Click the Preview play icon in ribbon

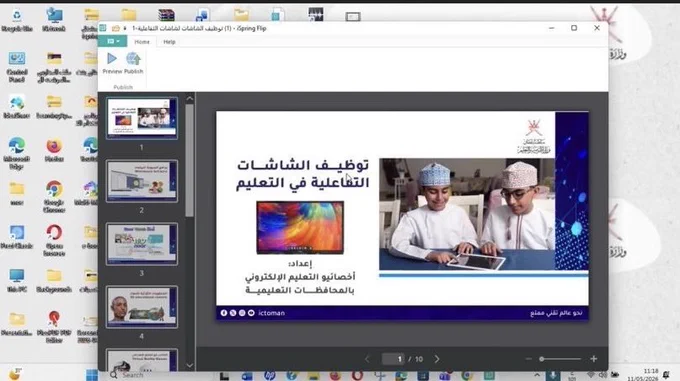[112, 59]
